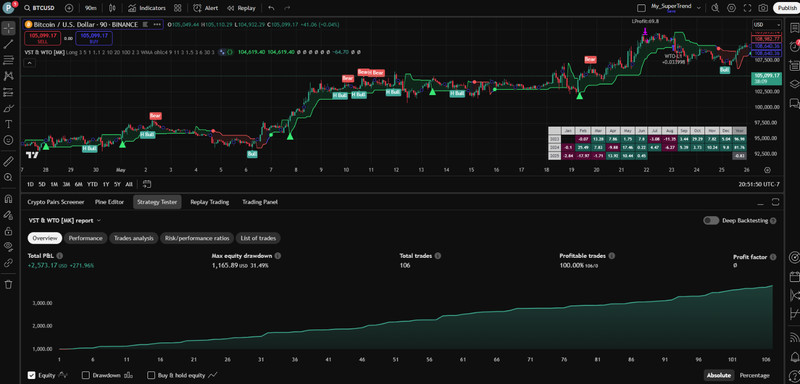Open the USD currency dropdown
Image resolution: width=800 pixels, height=384 pixels.
767,24
